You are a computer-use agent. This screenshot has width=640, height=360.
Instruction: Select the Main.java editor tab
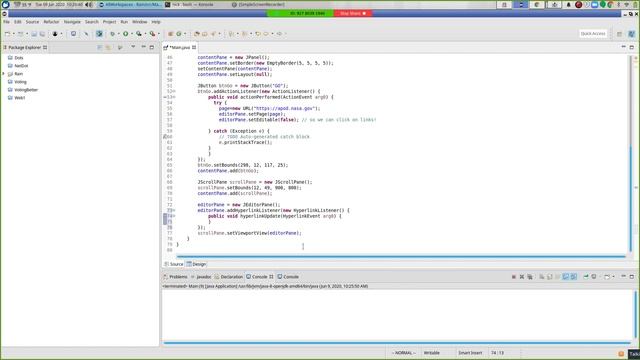point(180,48)
